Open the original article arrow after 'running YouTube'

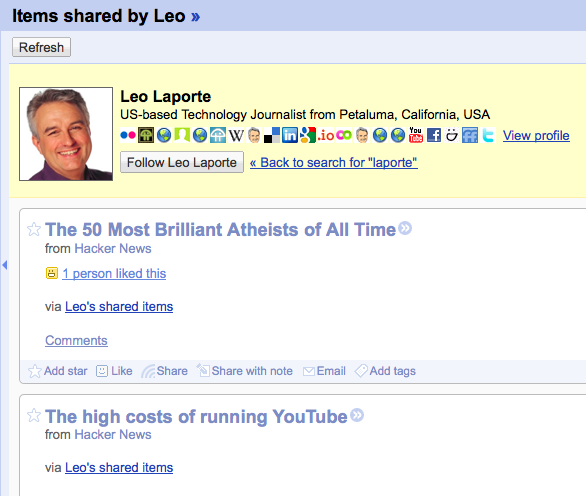pos(357,415)
